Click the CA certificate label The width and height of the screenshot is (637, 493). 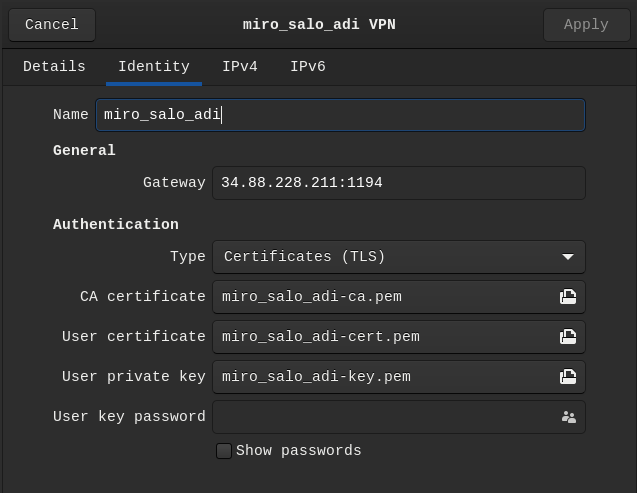coord(143,297)
